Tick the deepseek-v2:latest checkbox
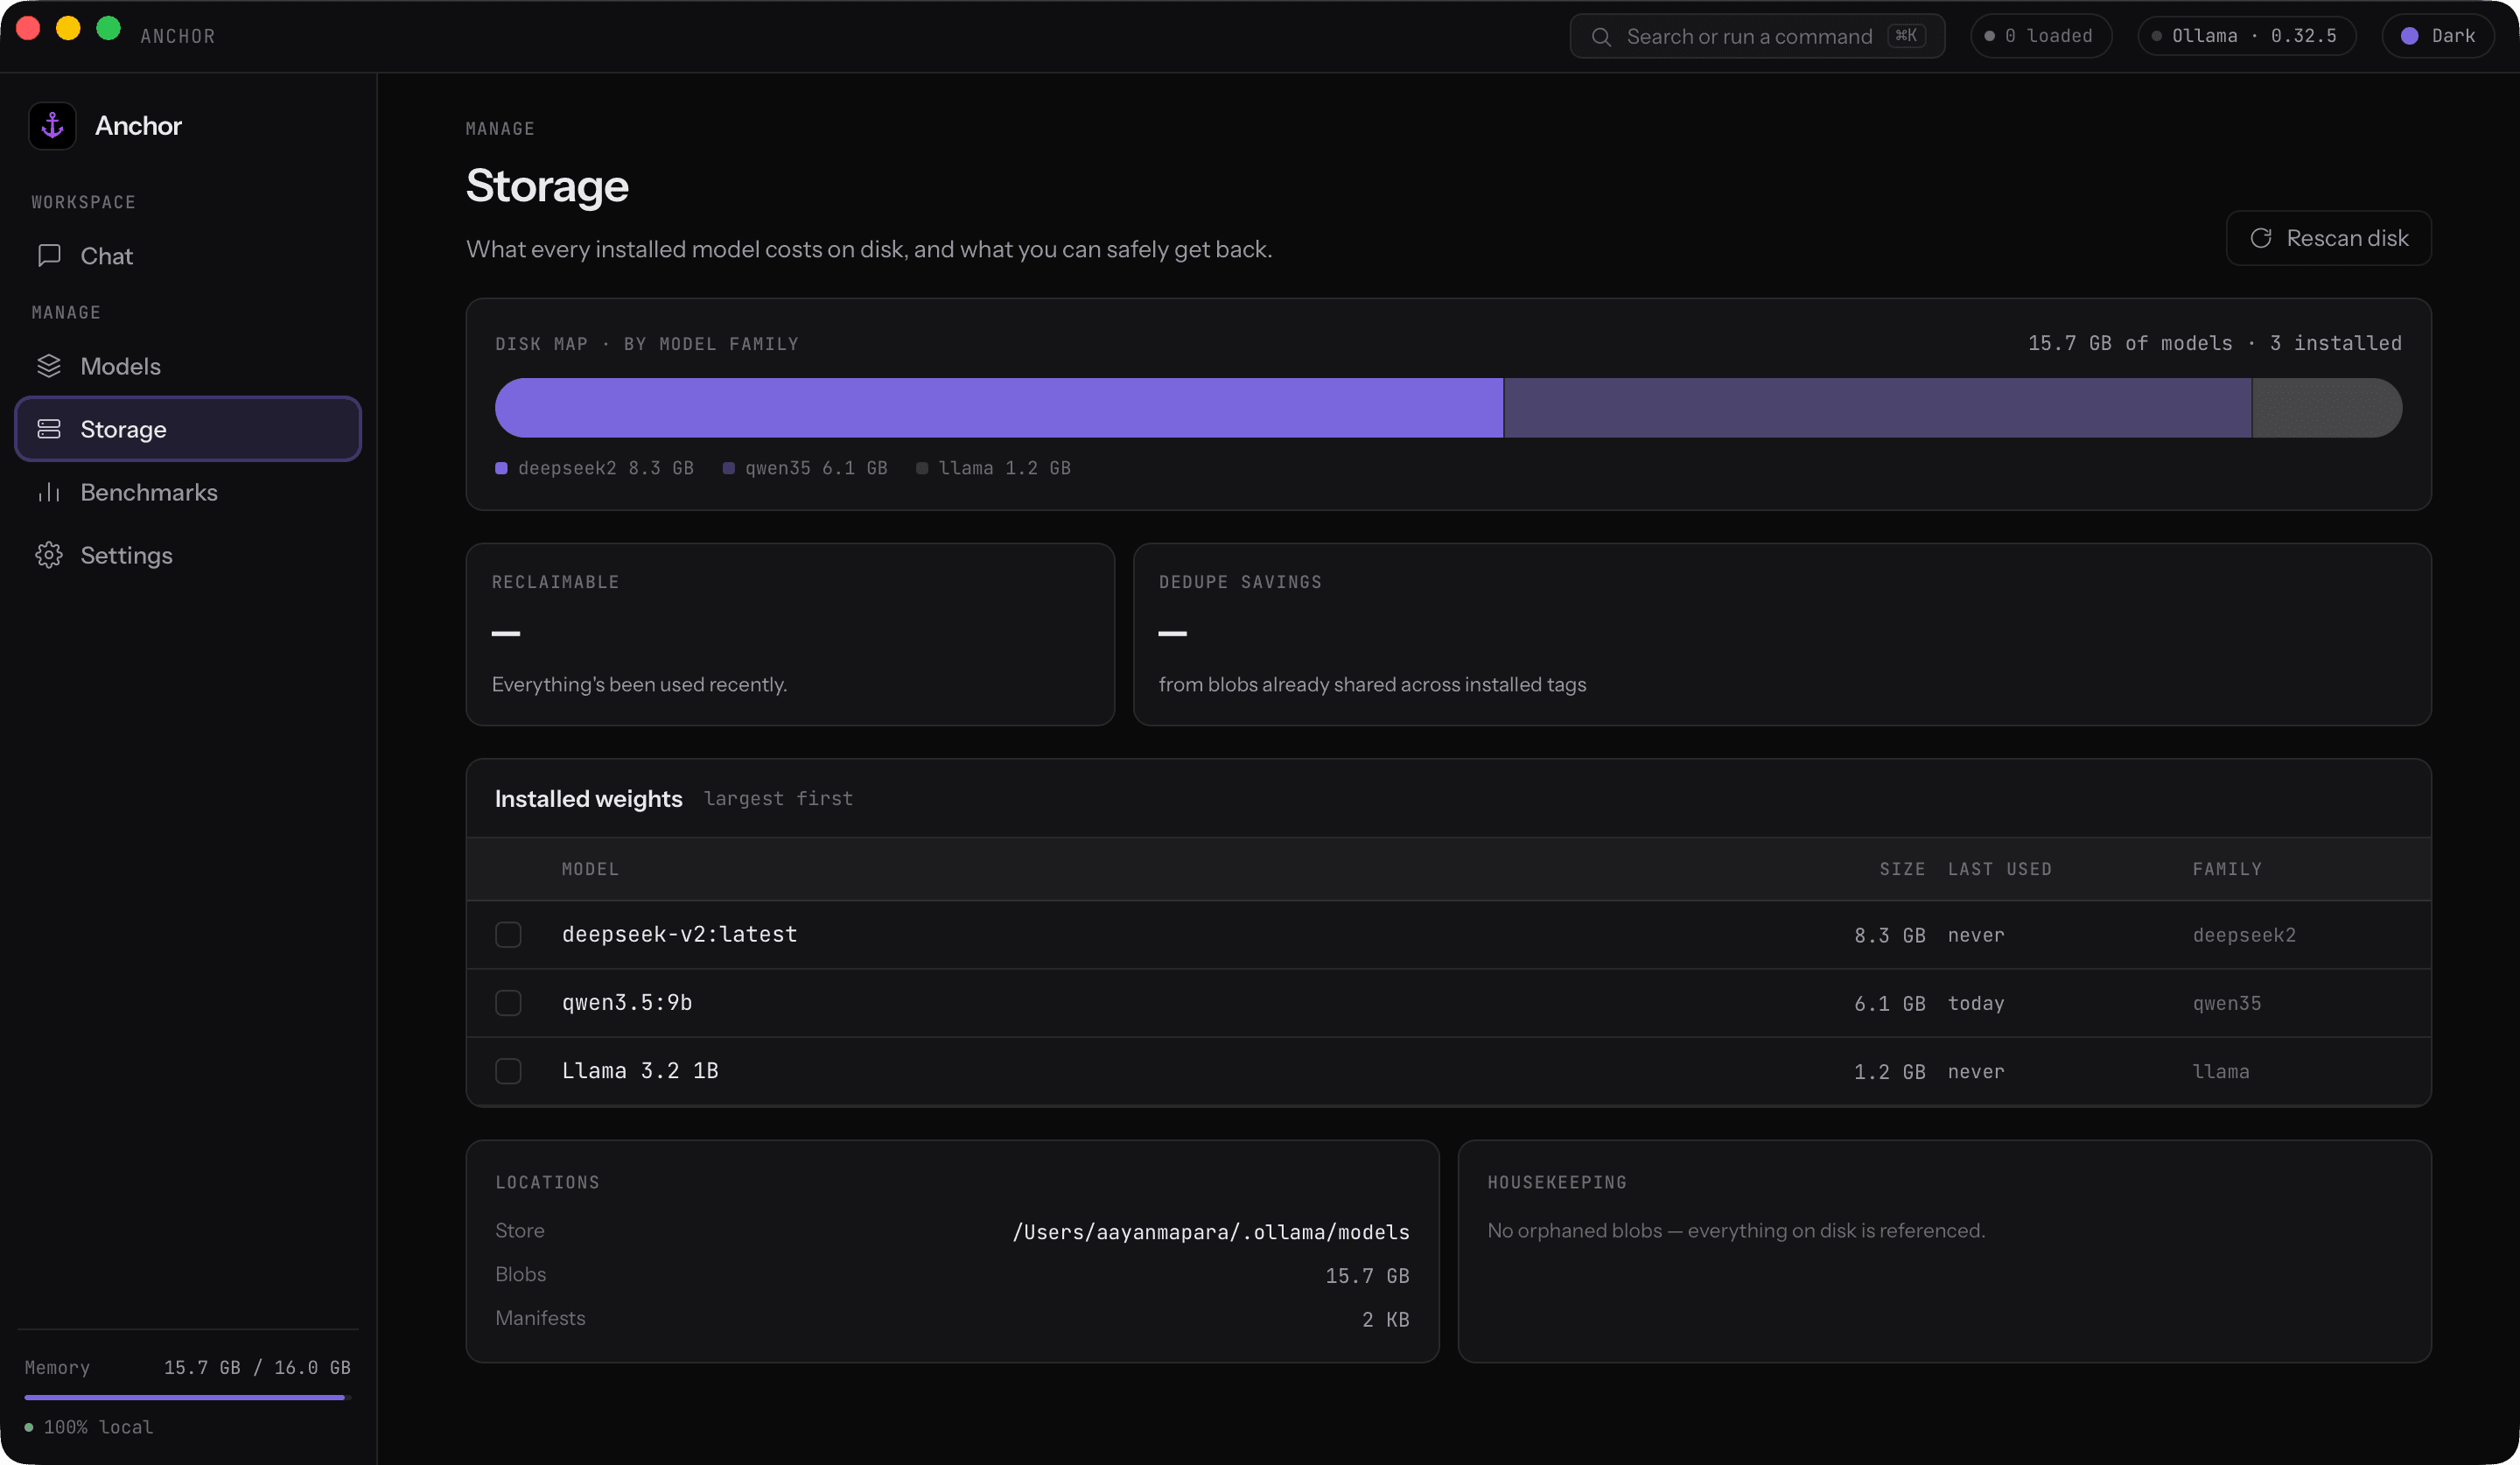This screenshot has width=2520, height=1465. pos(508,934)
